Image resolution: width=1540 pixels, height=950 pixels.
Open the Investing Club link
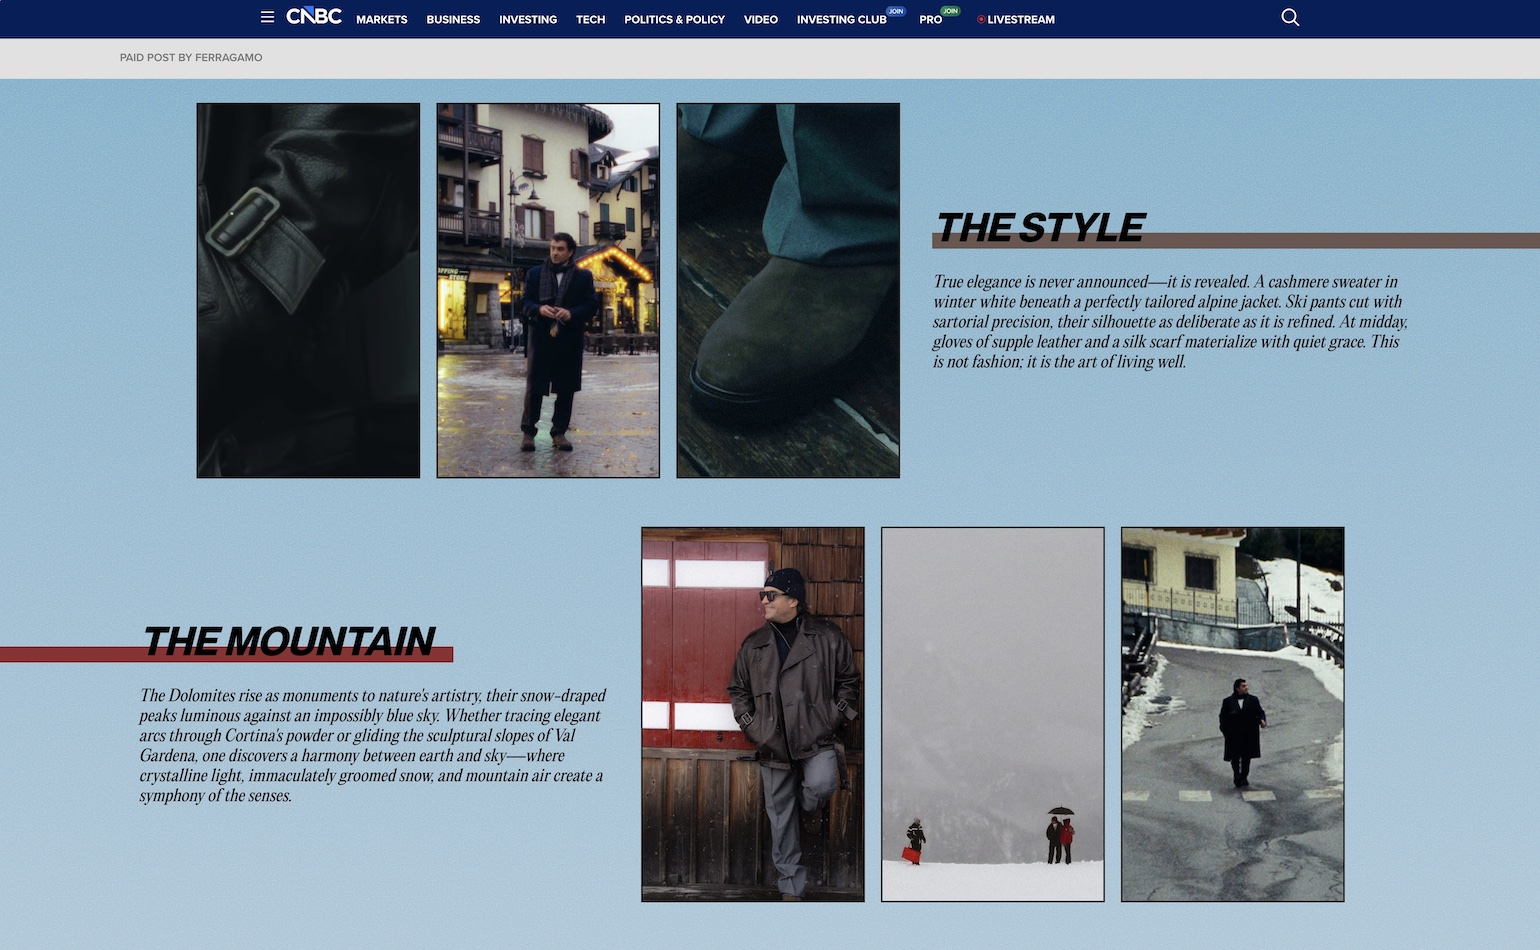coord(842,20)
